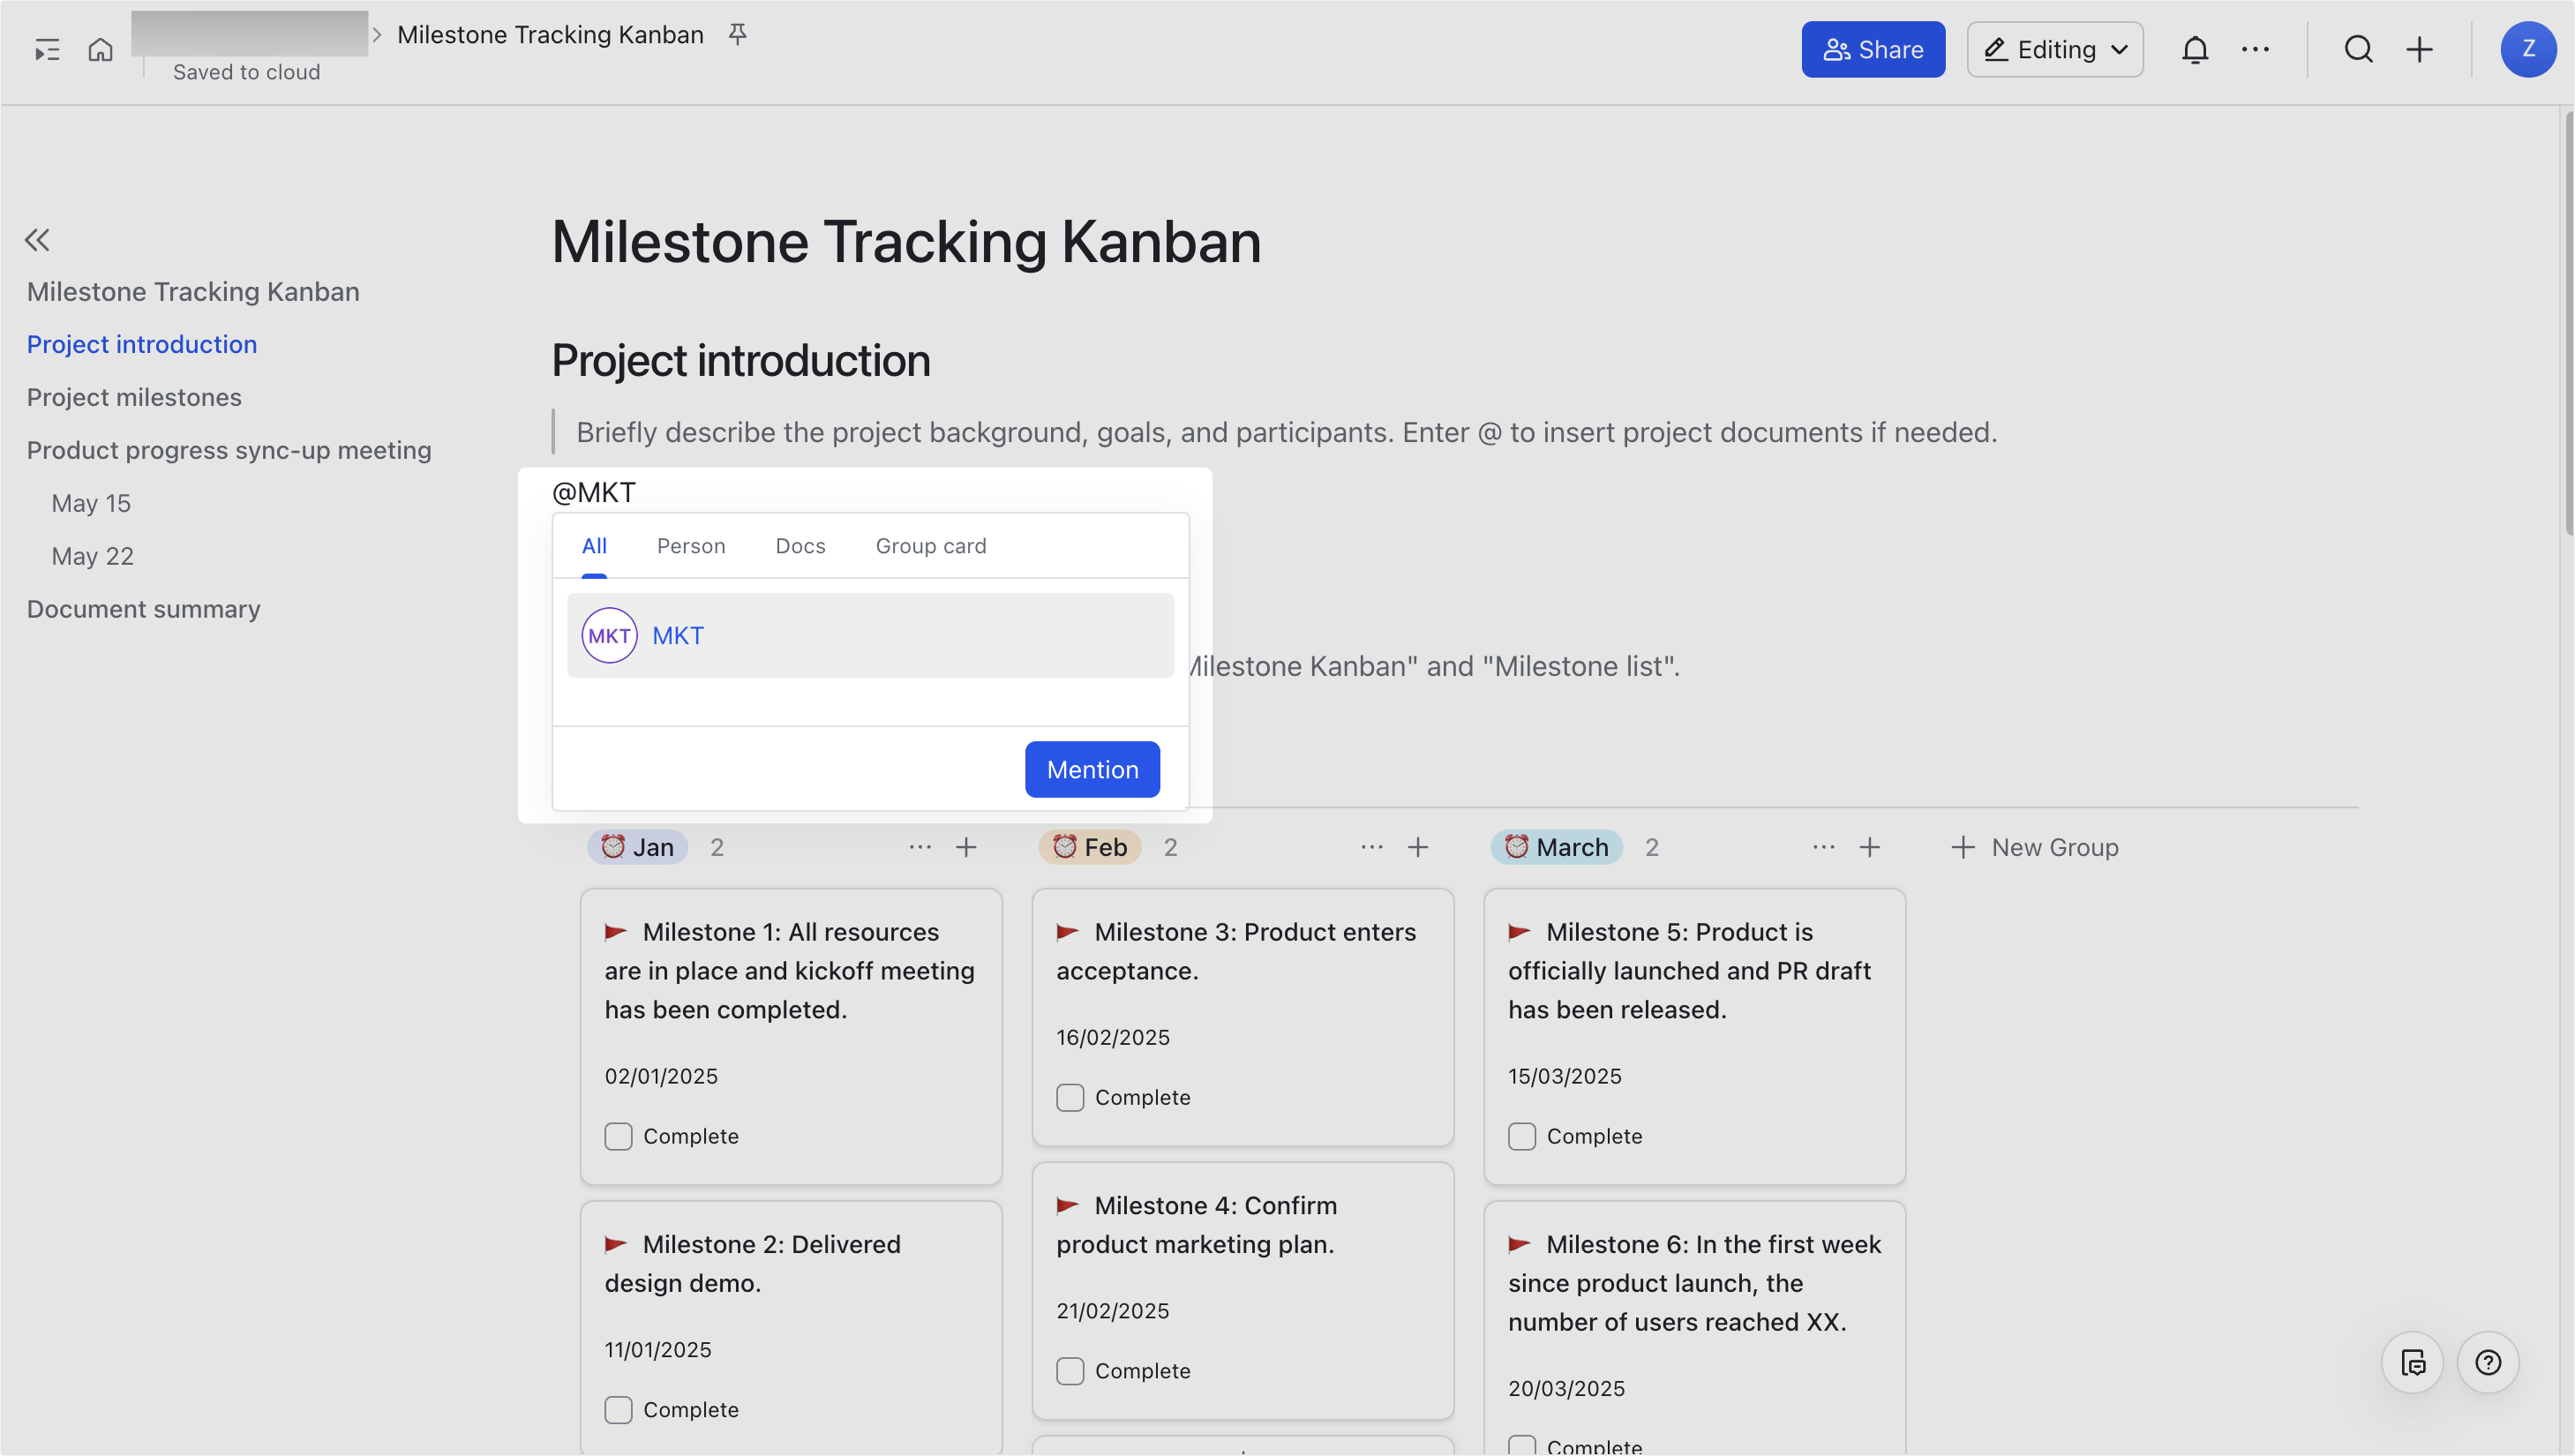
Task: Collapse the outline with double-chevron icon
Action: [37, 240]
